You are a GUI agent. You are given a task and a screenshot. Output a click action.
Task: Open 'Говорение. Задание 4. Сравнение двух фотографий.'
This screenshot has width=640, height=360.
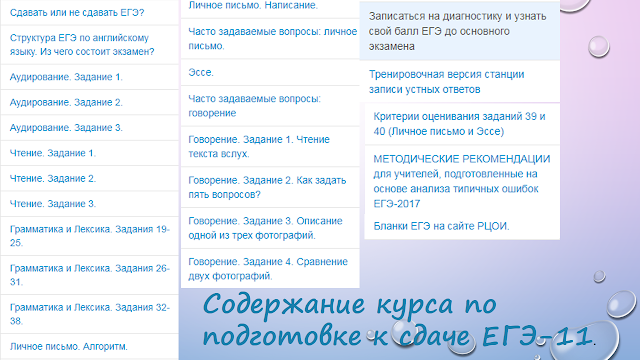point(268,269)
